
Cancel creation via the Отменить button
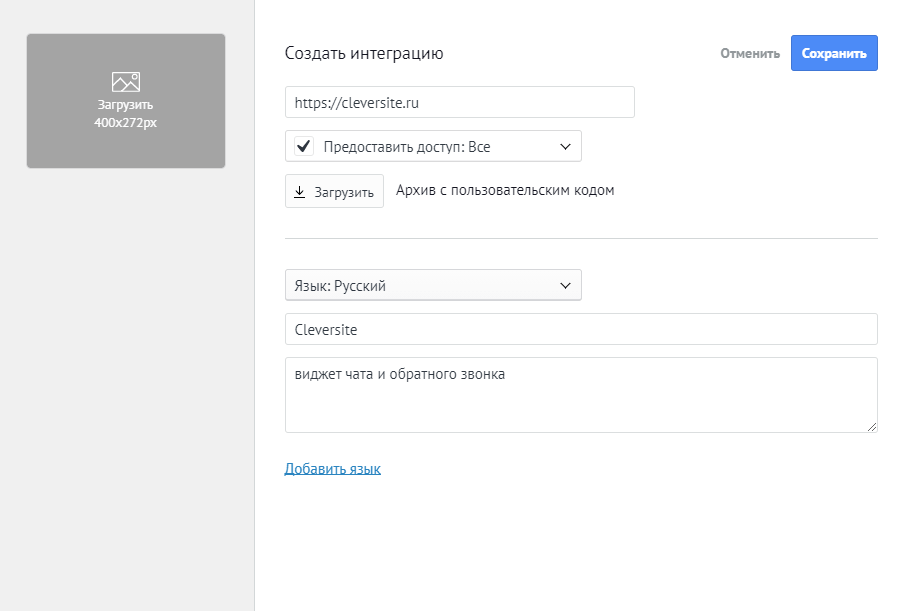pos(750,54)
